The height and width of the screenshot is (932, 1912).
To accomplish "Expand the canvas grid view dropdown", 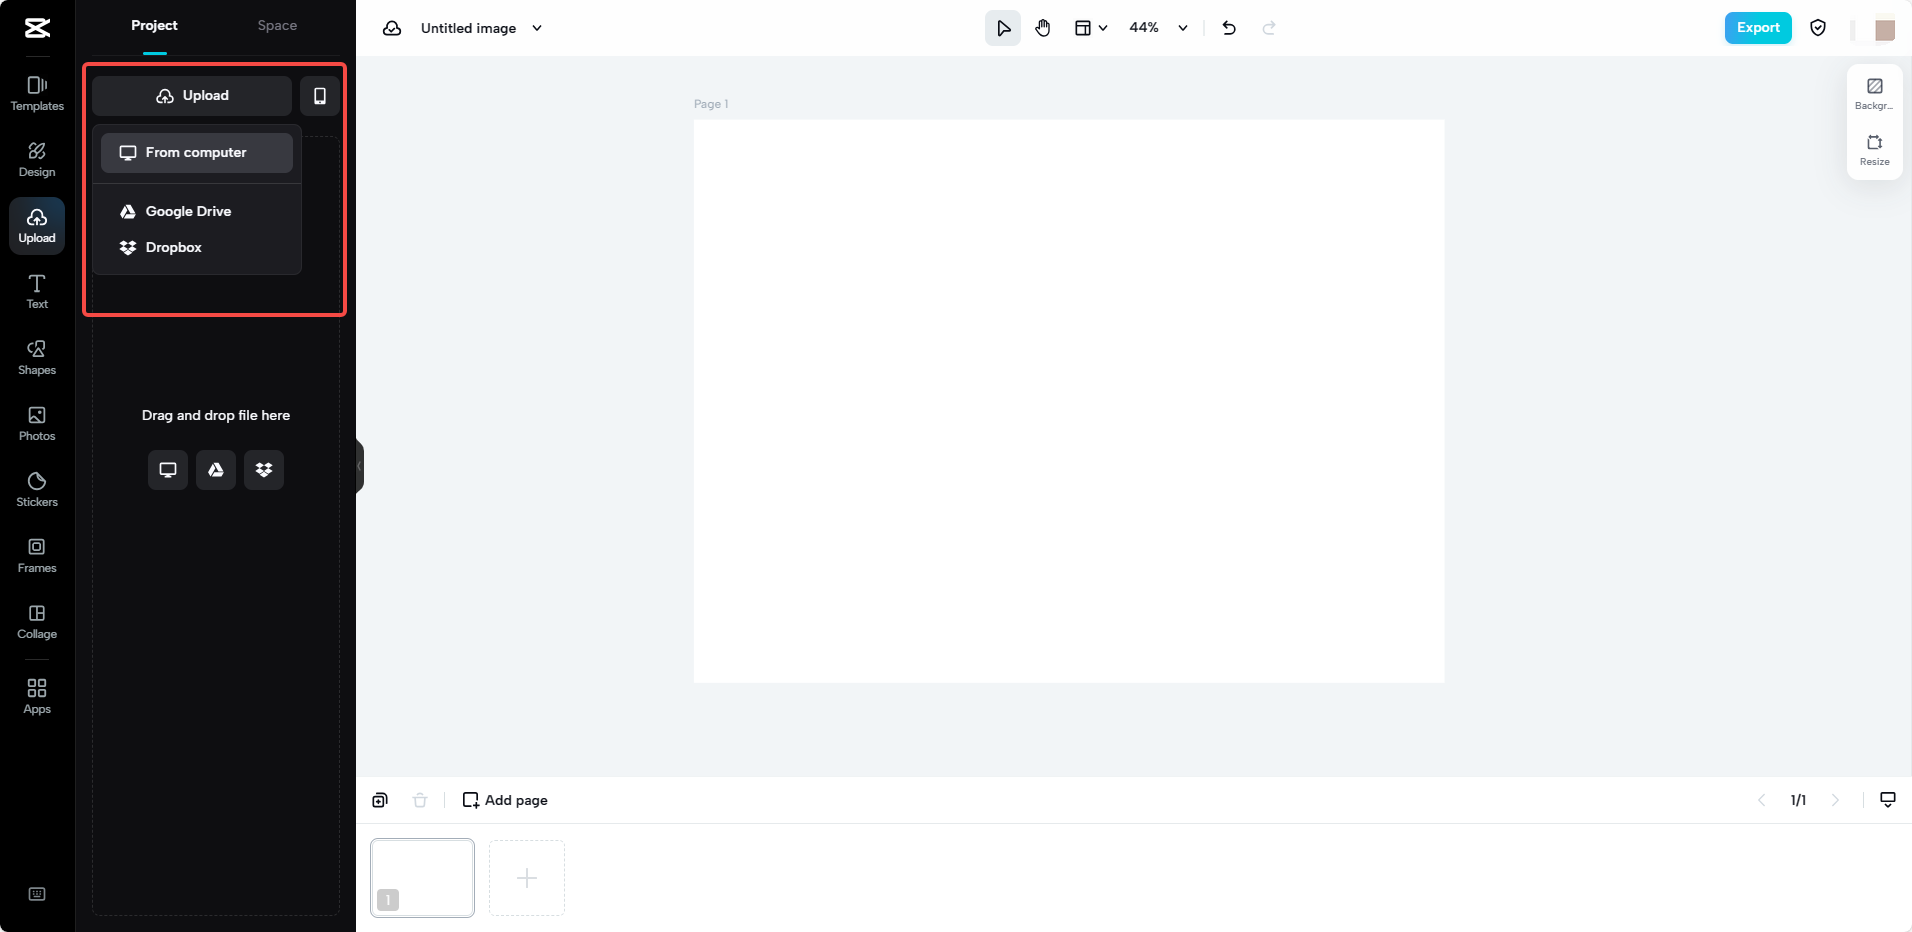I will coord(1104,28).
